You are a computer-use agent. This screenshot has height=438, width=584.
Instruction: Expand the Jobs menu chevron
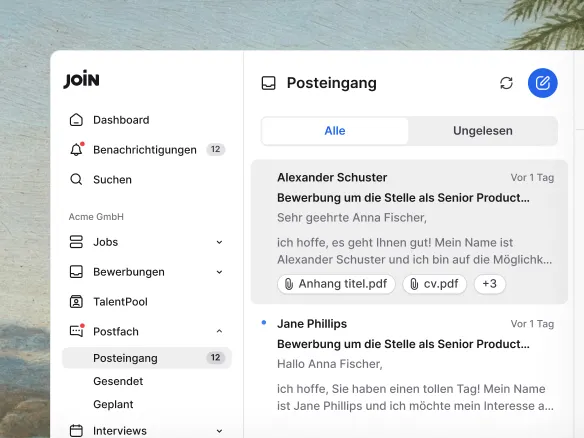(x=219, y=242)
